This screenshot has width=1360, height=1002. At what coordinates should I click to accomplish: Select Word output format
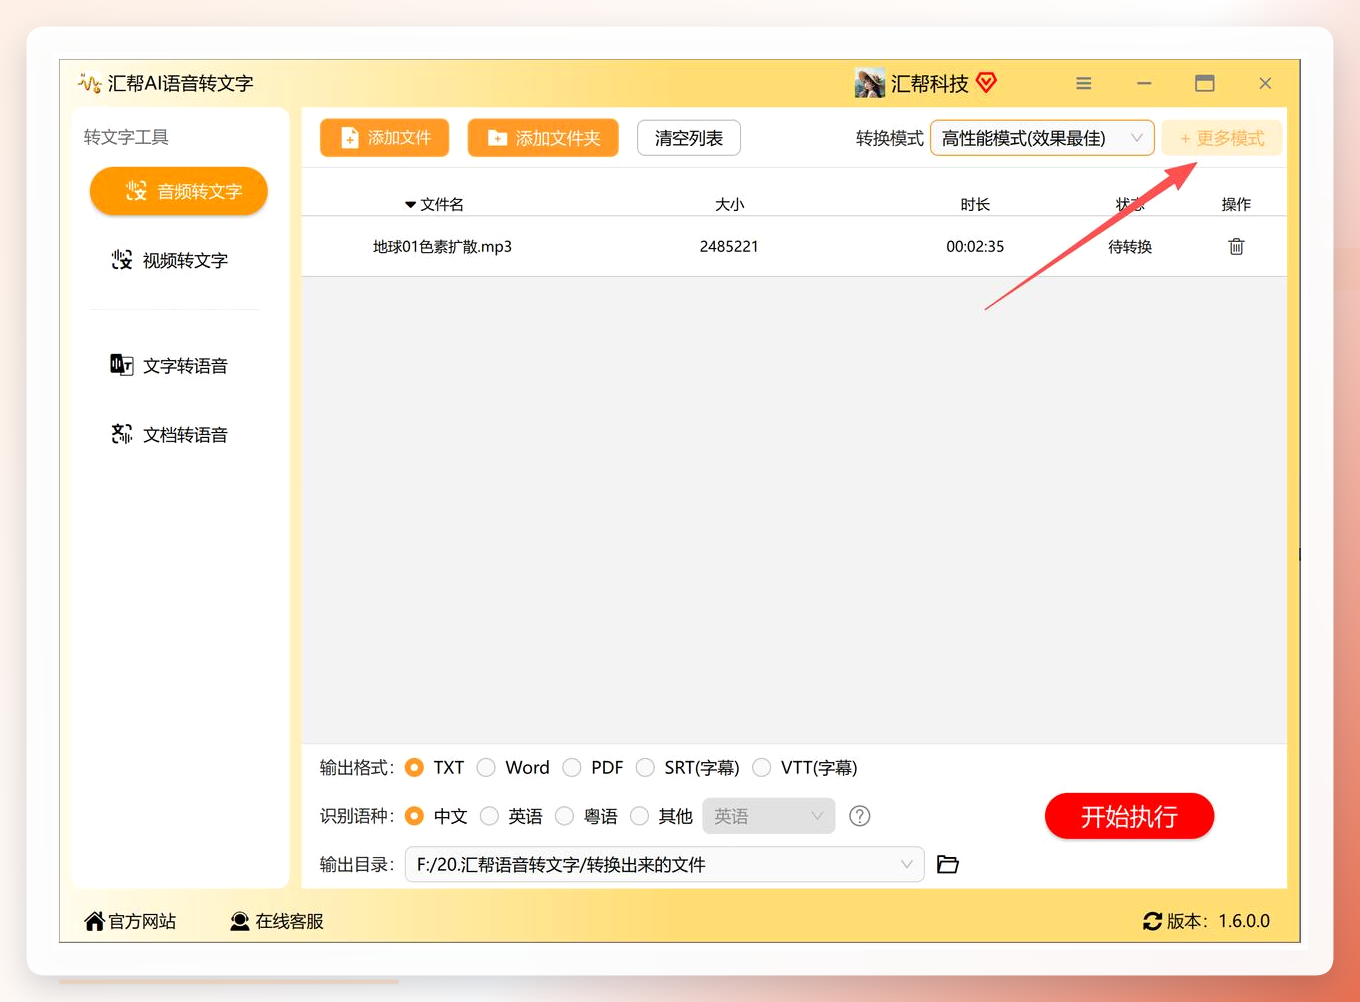(486, 767)
